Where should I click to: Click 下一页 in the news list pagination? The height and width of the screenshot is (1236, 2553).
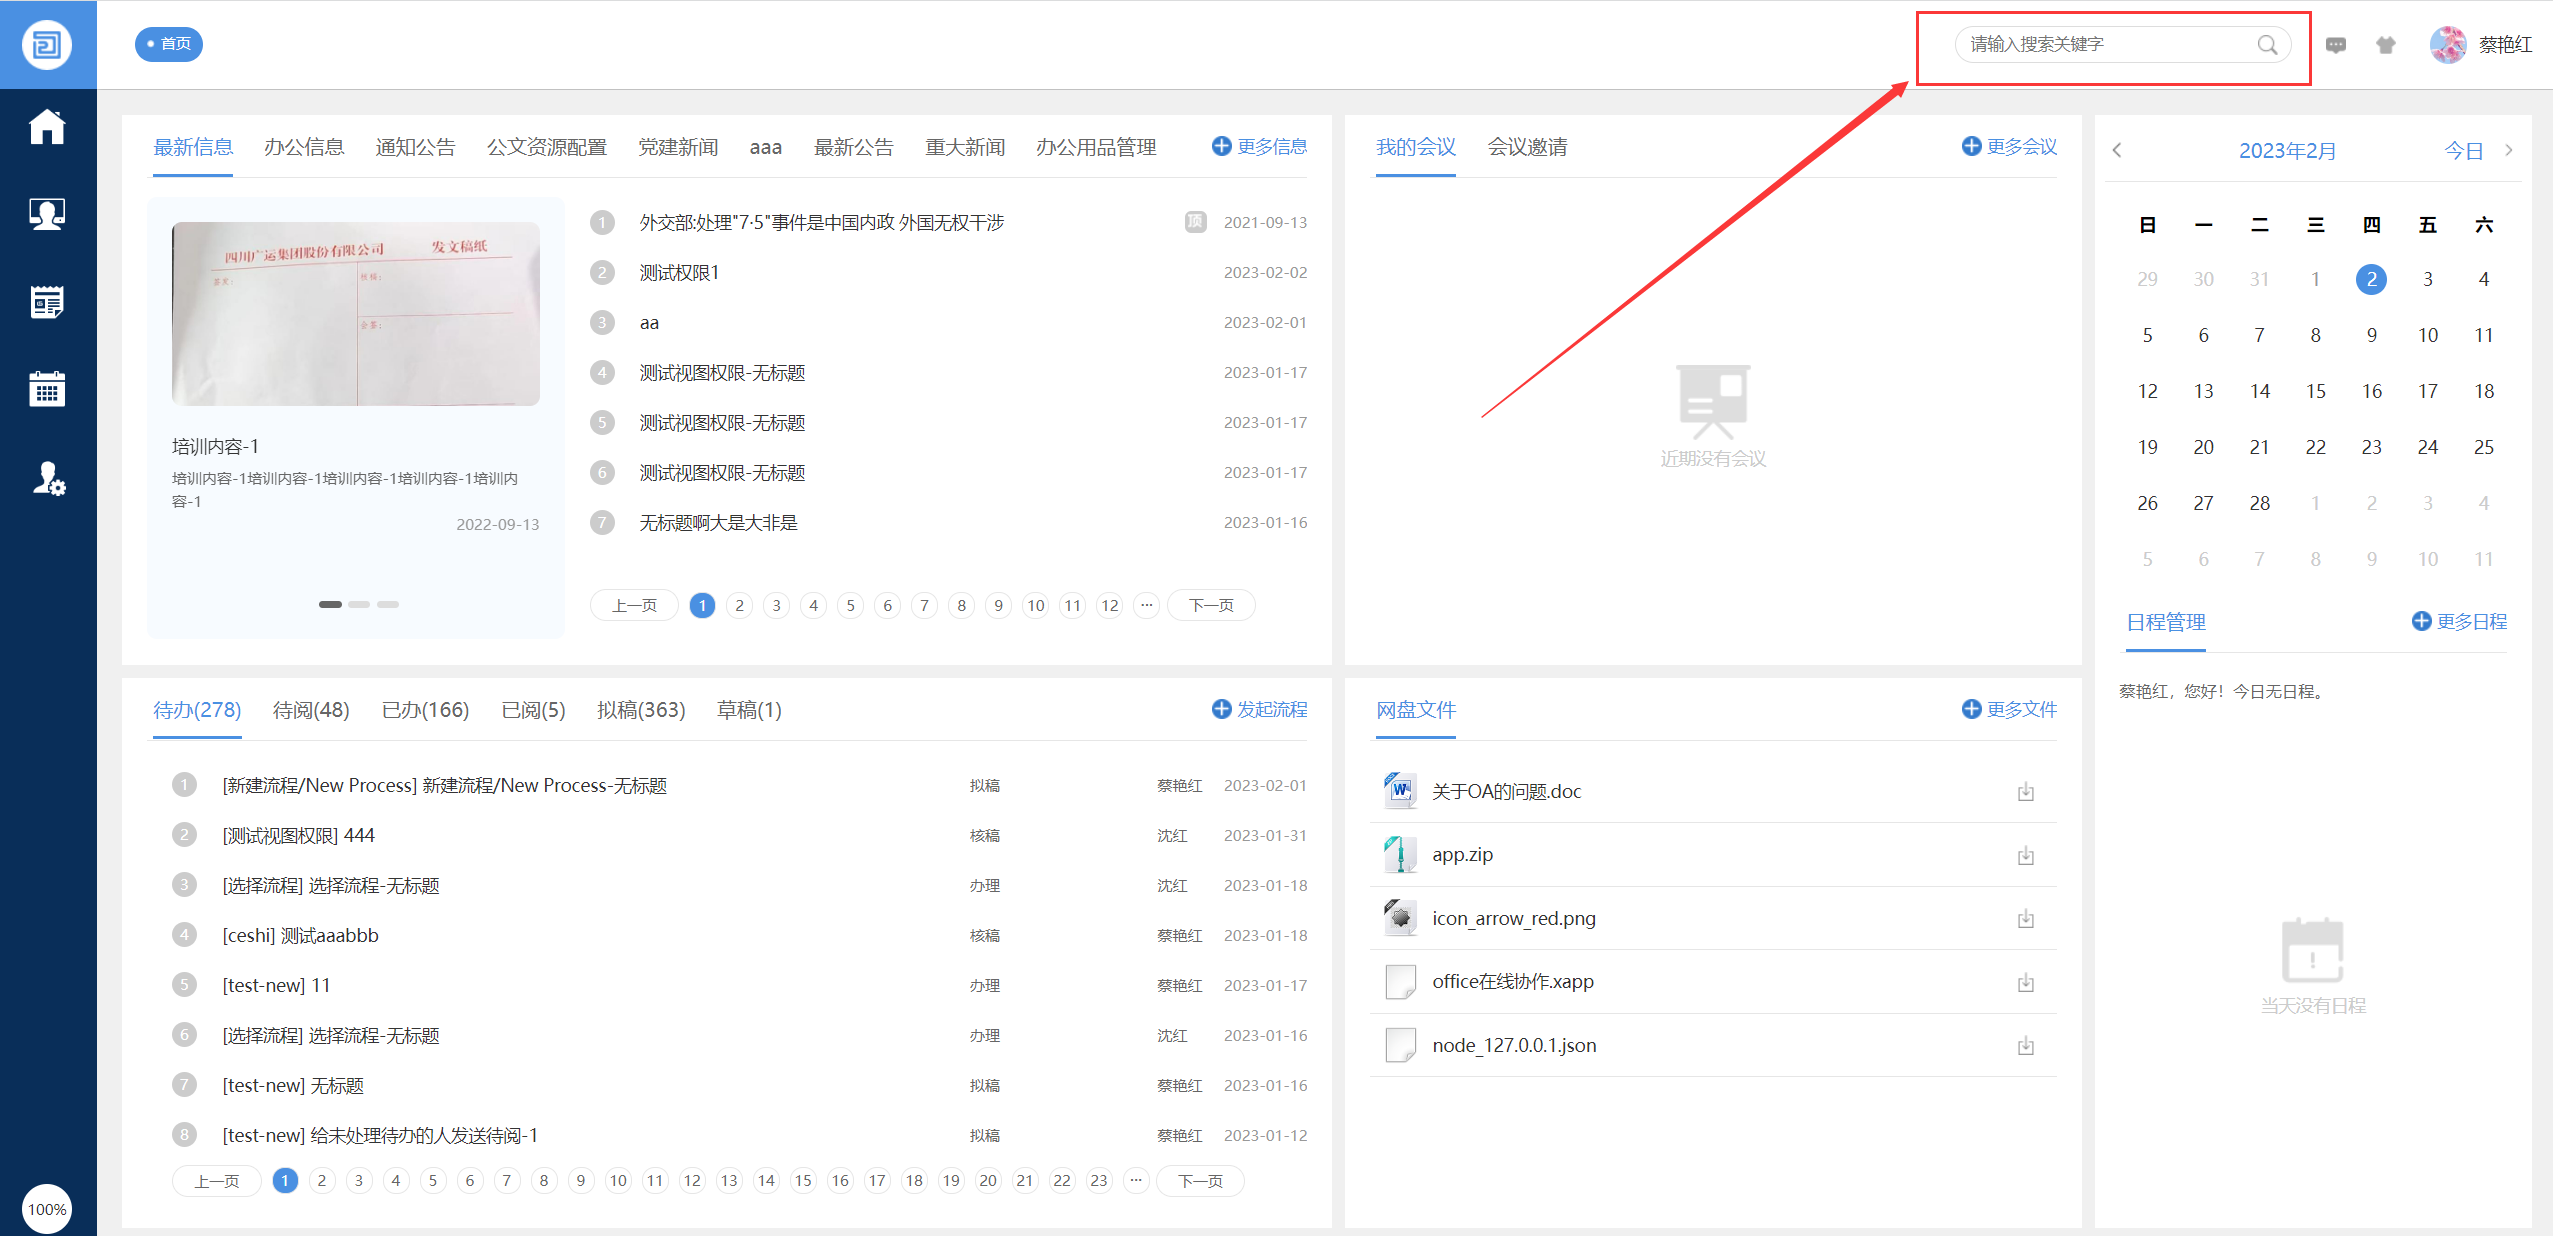[1210, 605]
